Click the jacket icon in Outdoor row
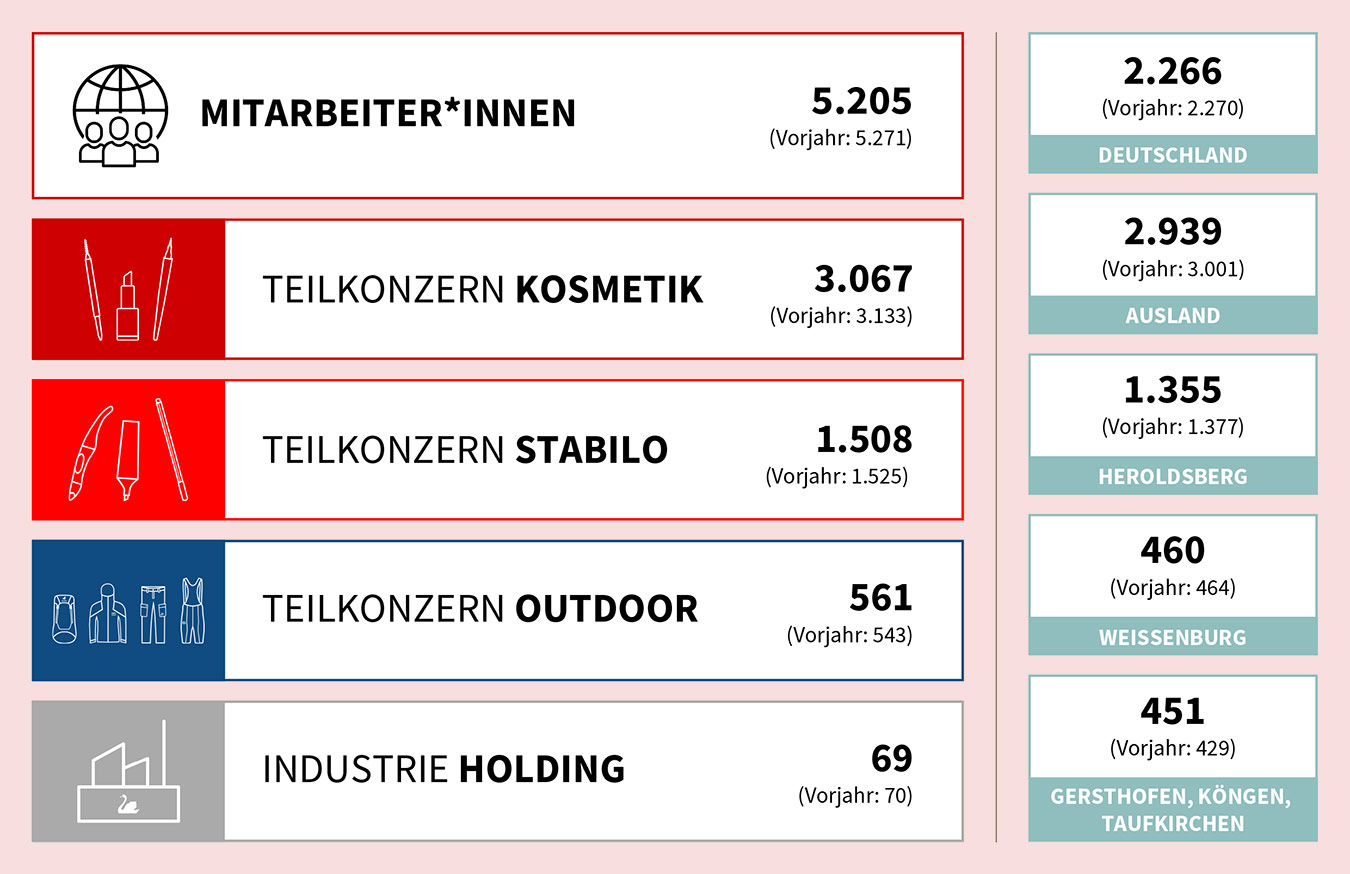 pyautogui.click(x=106, y=612)
